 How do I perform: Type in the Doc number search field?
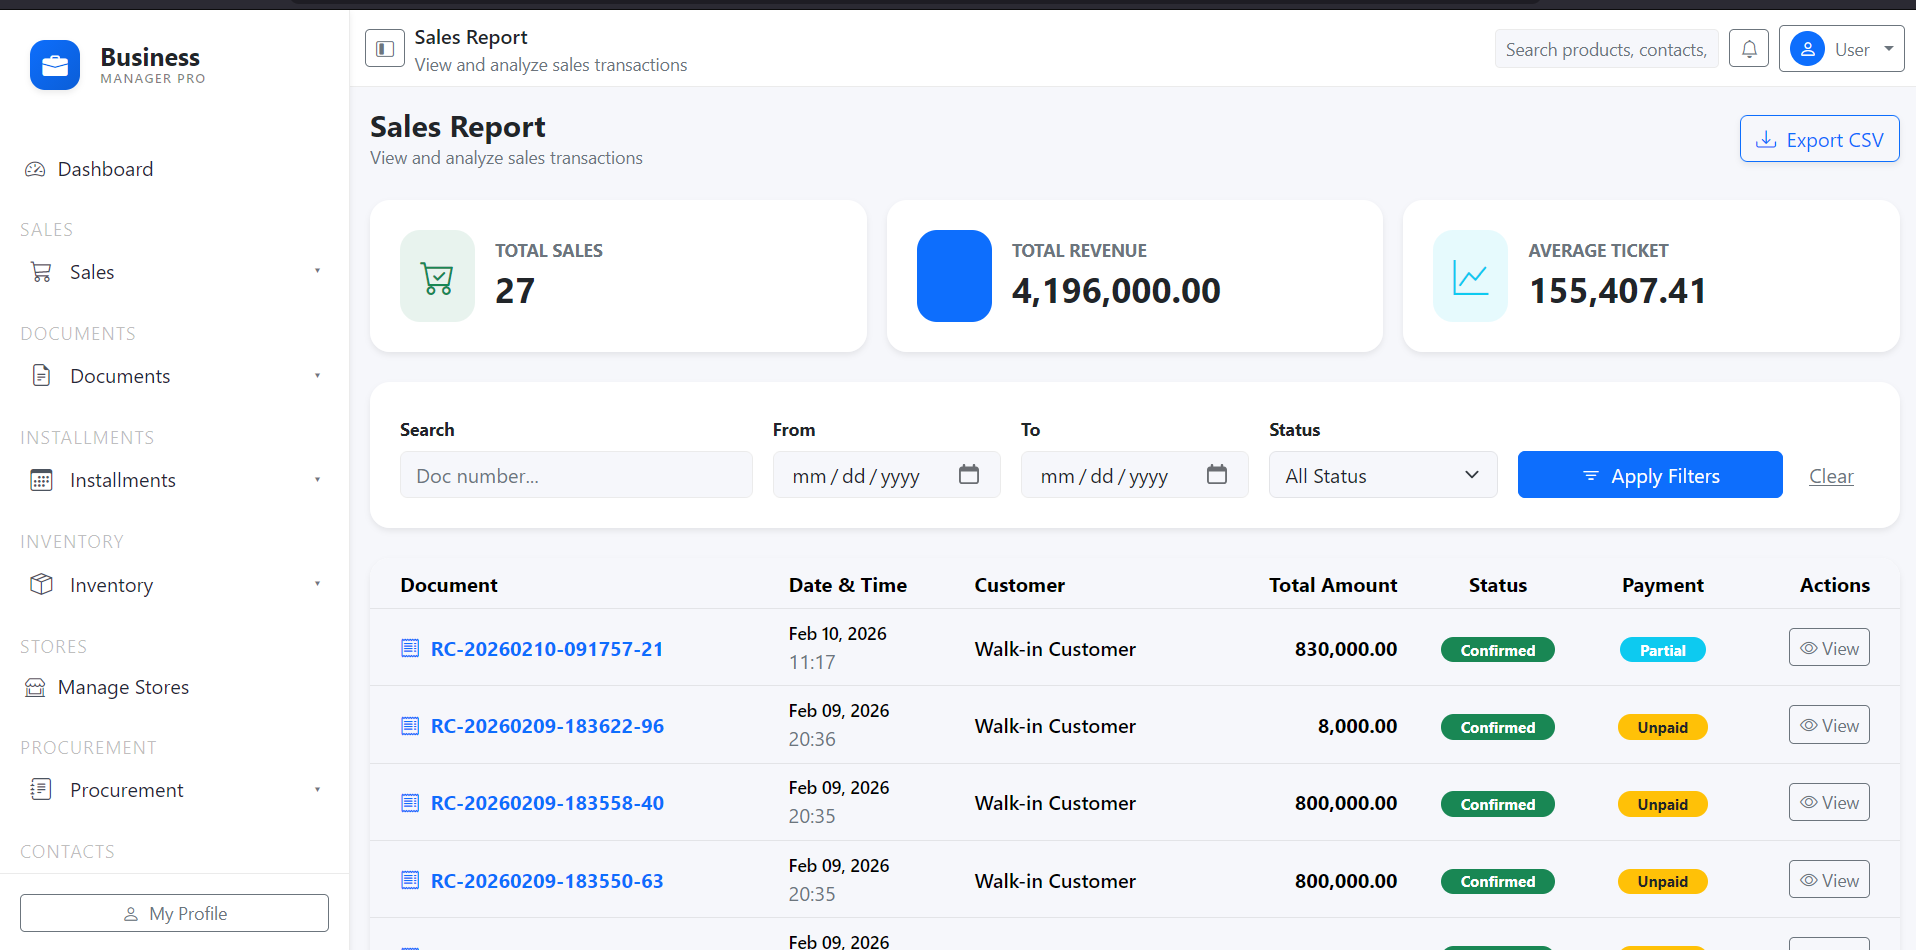576,475
